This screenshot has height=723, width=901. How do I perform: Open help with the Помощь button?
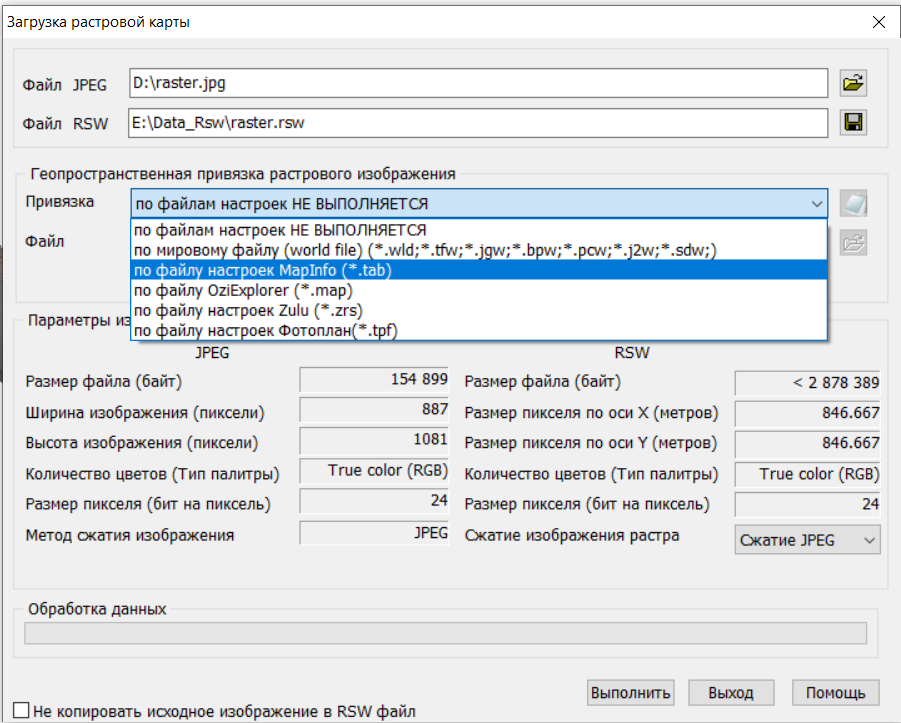835,693
